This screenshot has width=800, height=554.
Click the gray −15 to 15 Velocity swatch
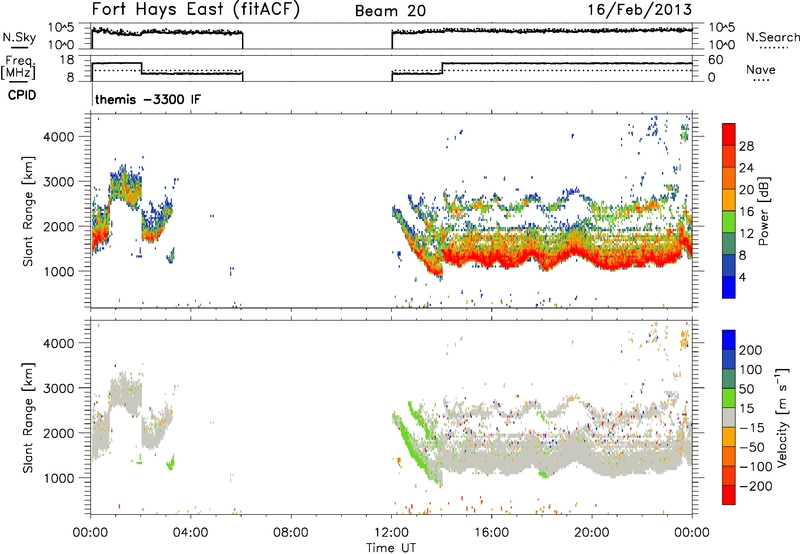(729, 418)
